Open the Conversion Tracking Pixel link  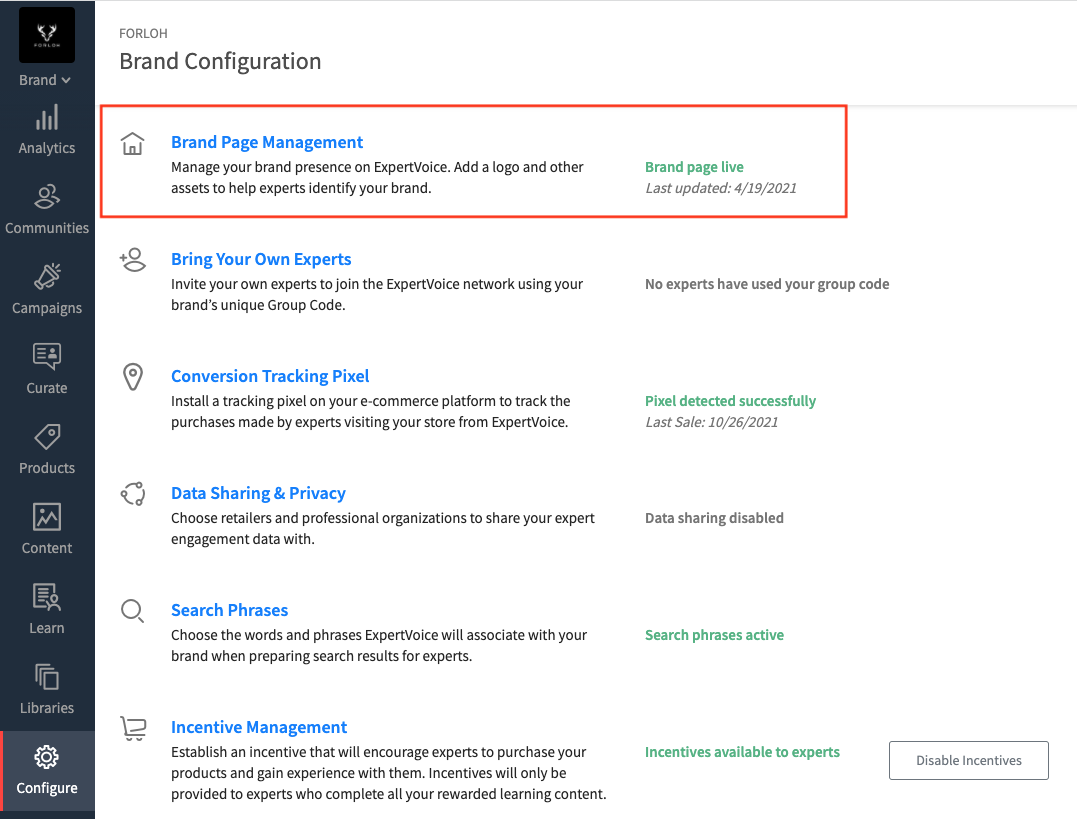pyautogui.click(x=270, y=376)
